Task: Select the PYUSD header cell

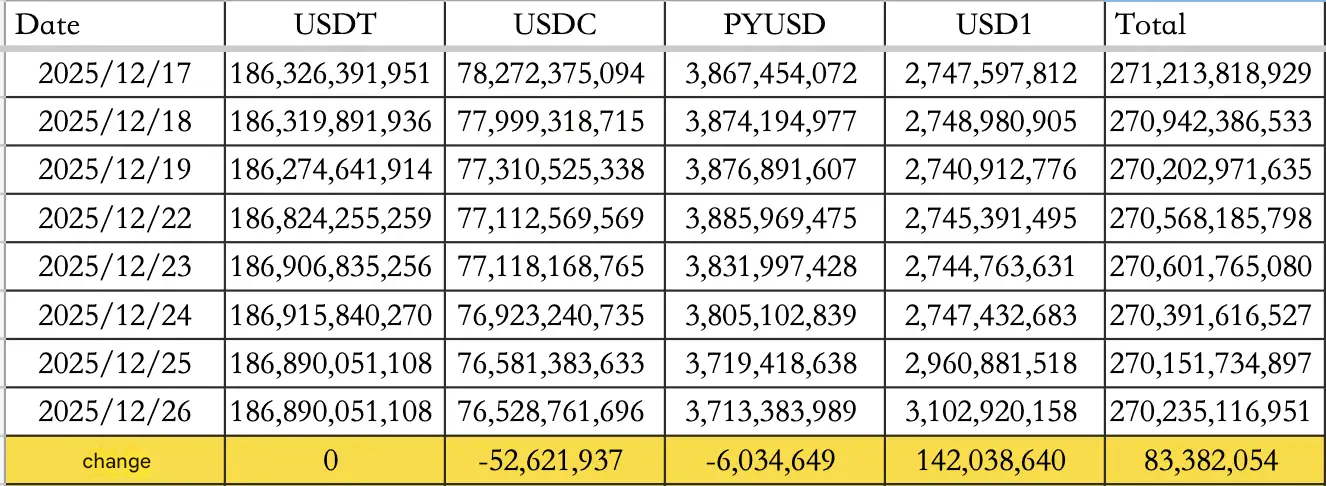Action: point(774,23)
